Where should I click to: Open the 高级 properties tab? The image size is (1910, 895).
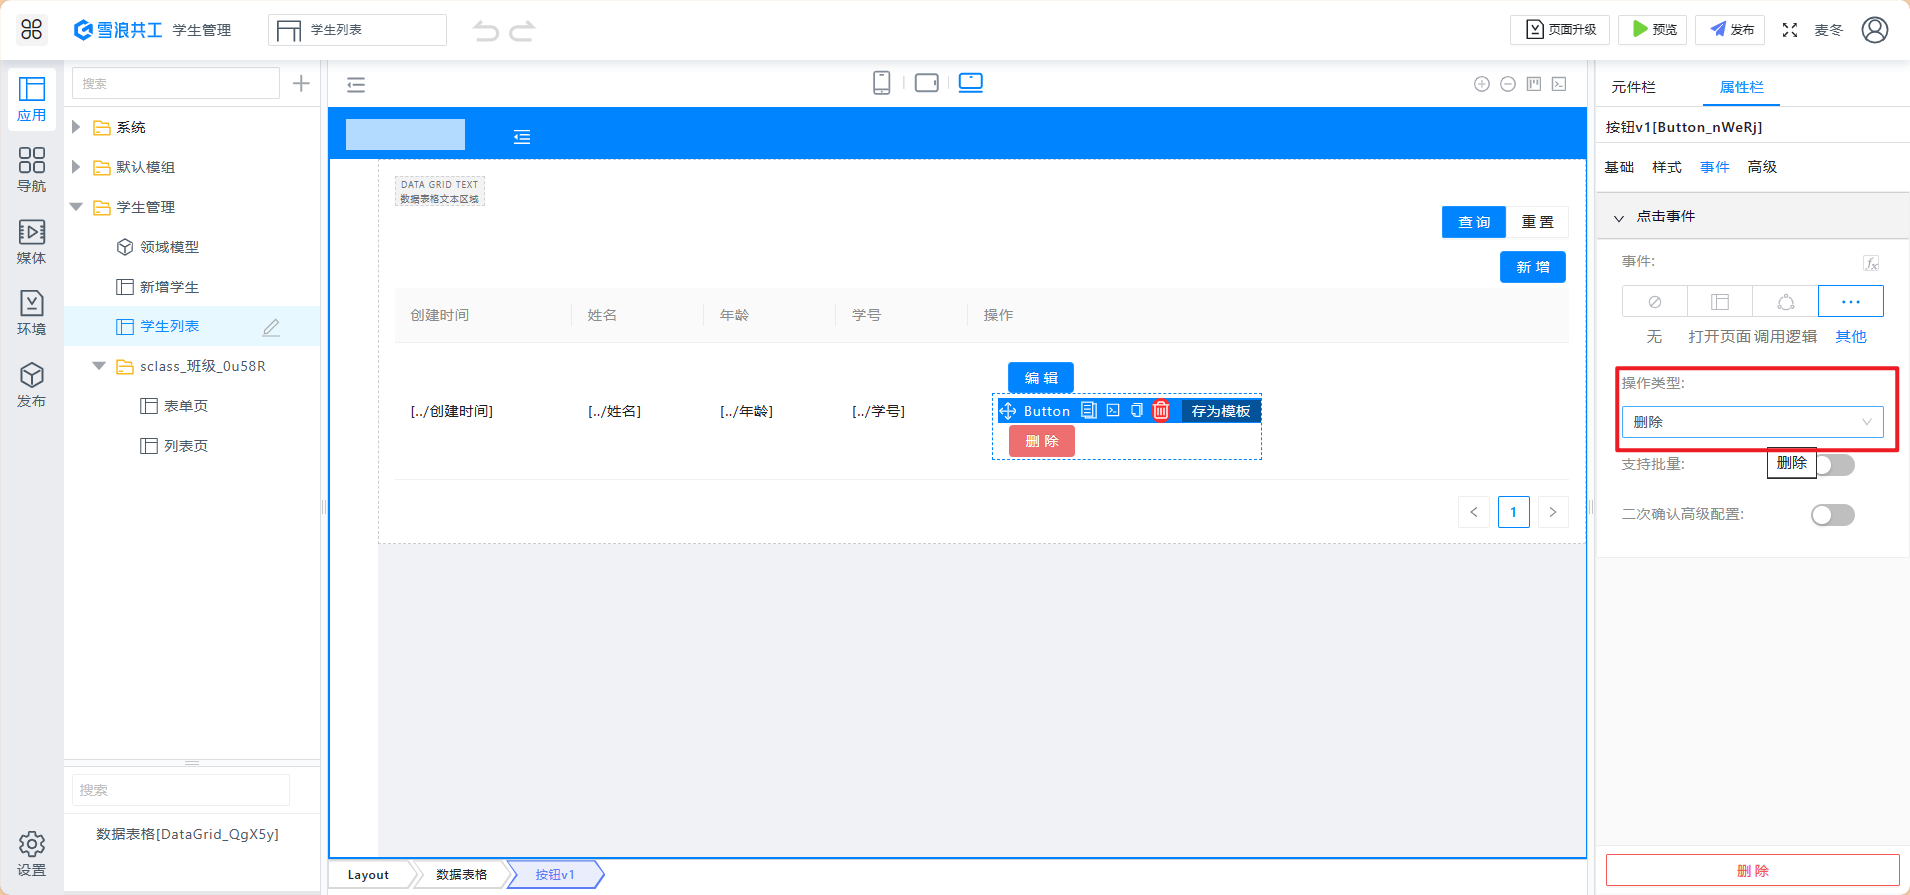[1762, 167]
